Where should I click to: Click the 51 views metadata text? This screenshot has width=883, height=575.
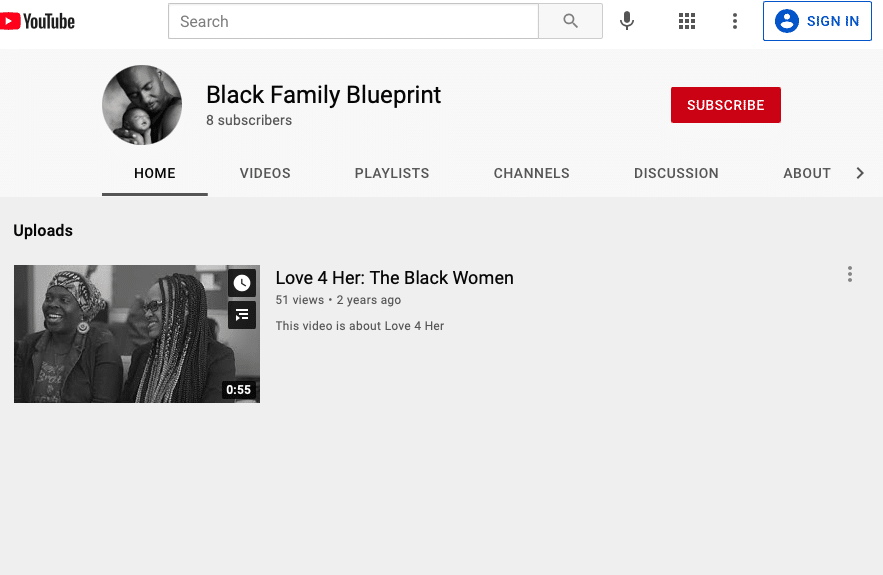click(300, 300)
